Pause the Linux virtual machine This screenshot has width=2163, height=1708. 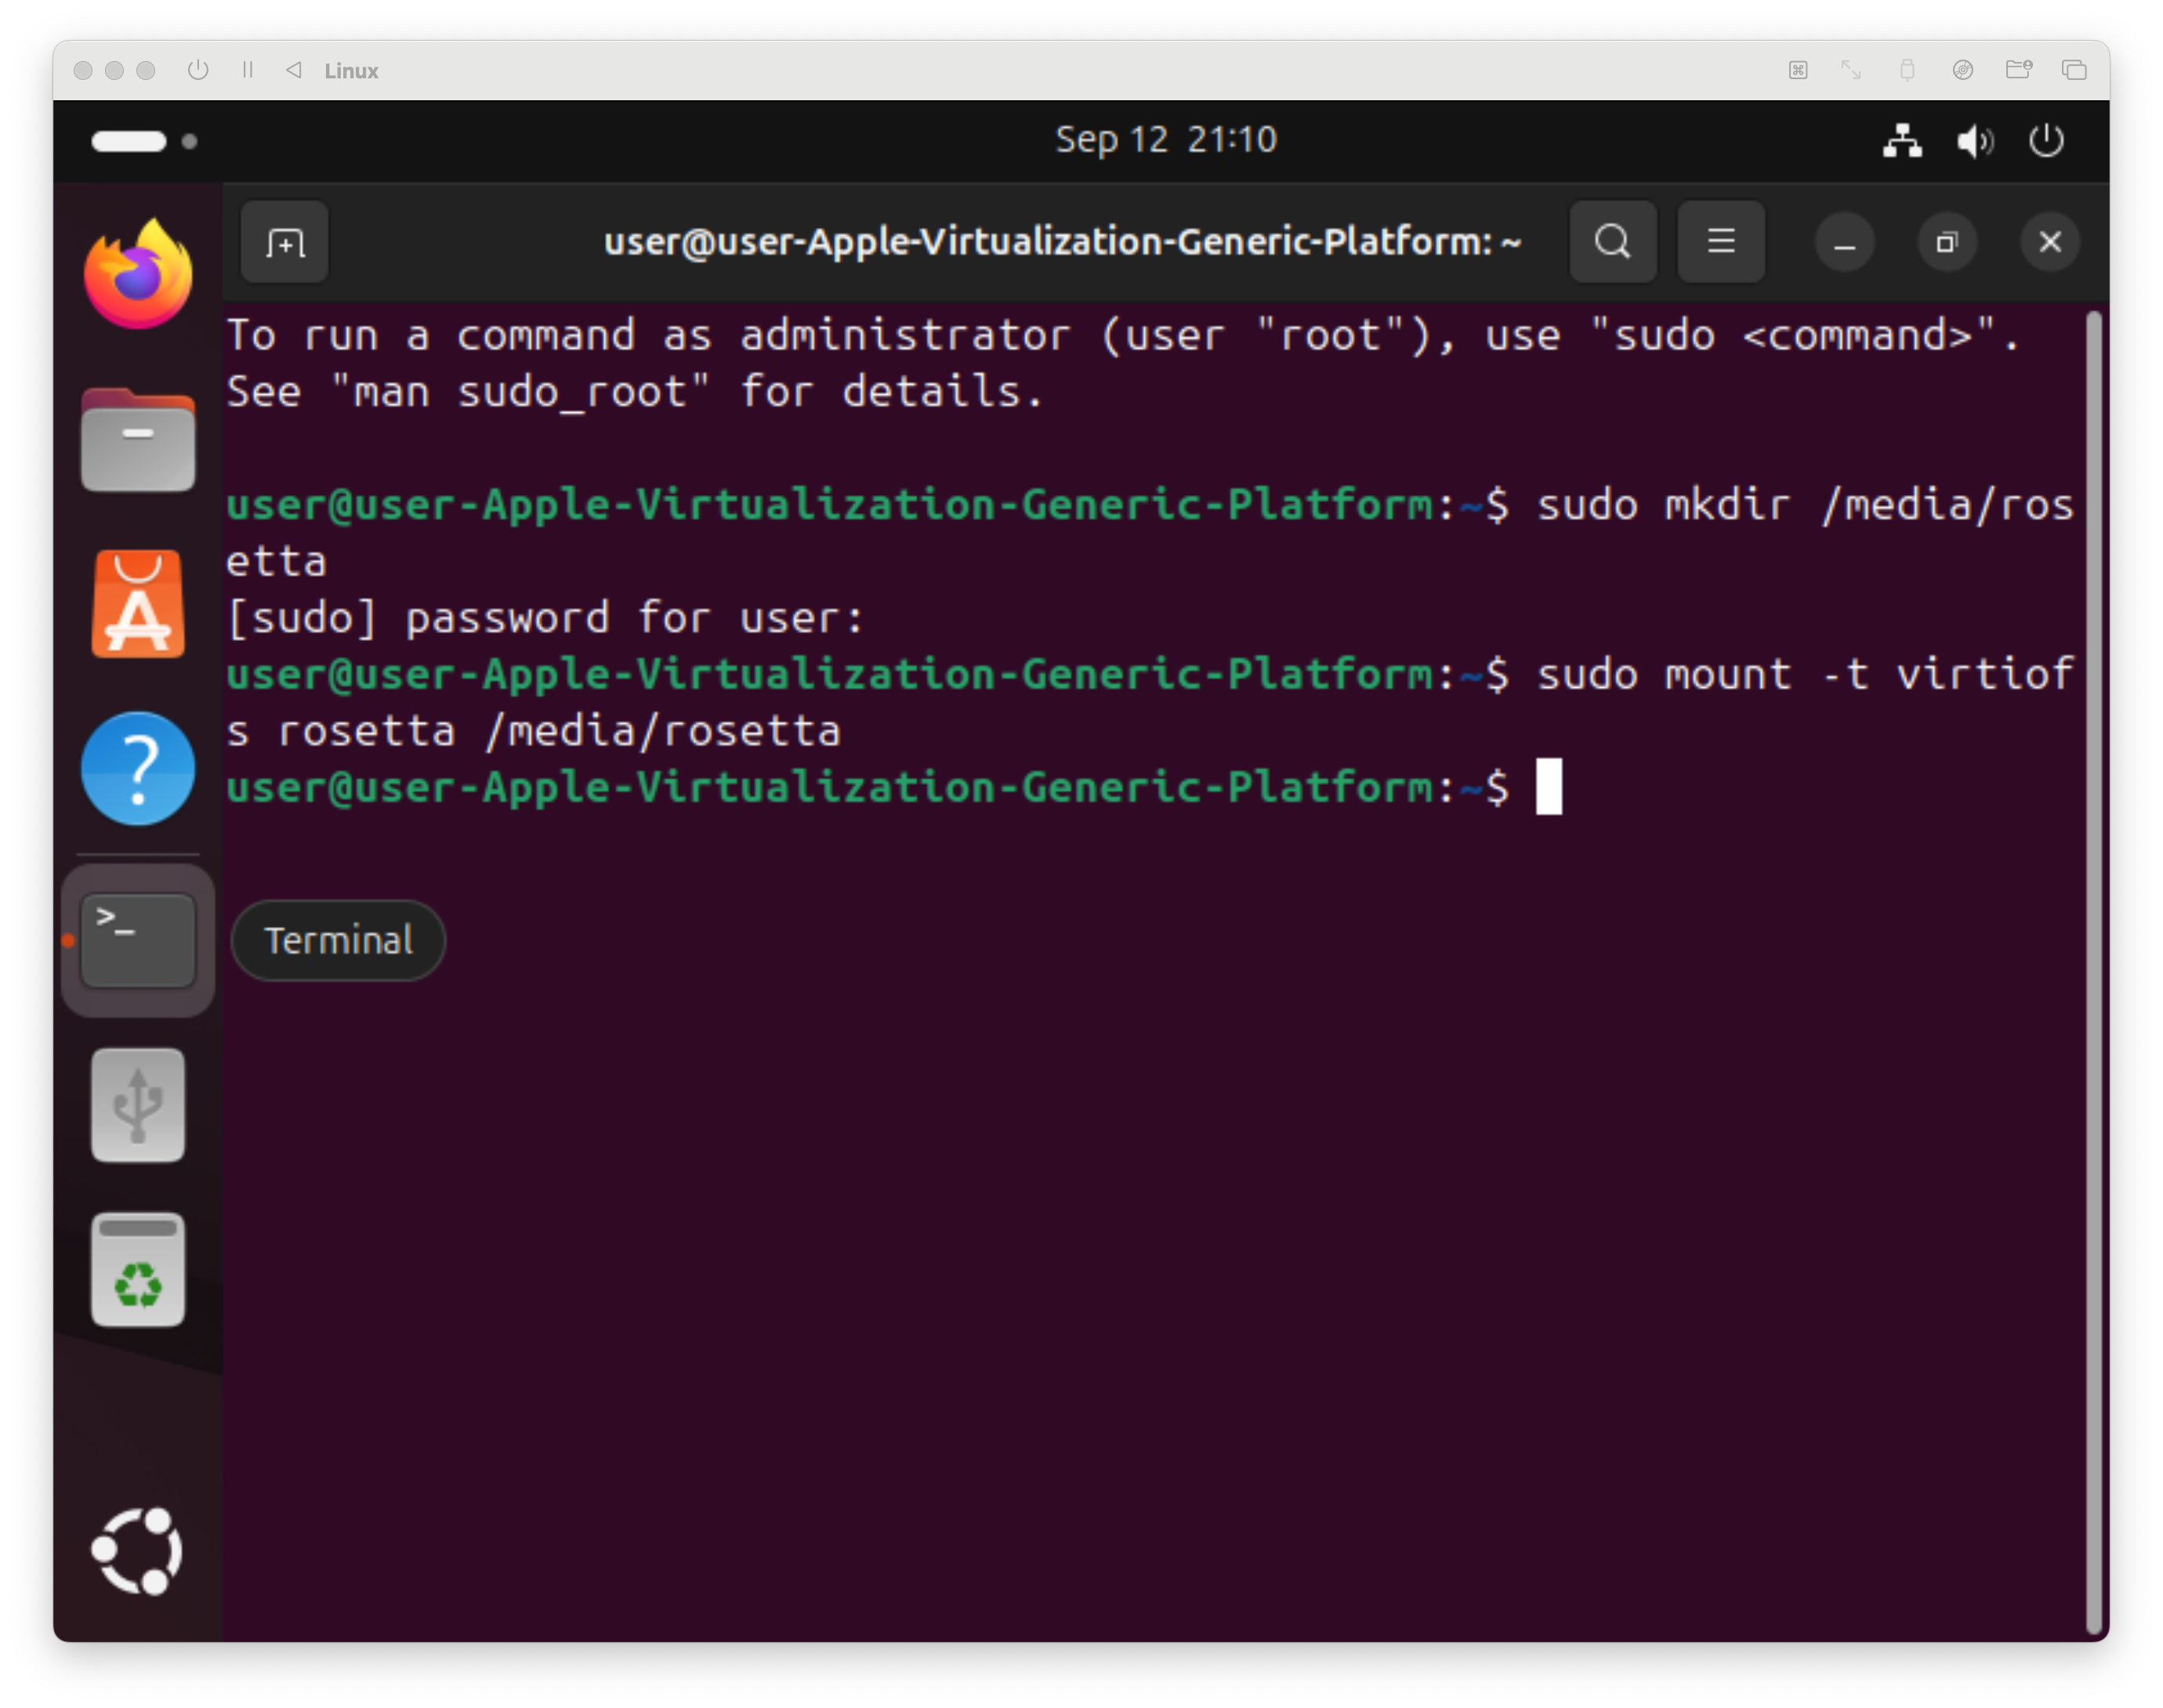pos(248,70)
